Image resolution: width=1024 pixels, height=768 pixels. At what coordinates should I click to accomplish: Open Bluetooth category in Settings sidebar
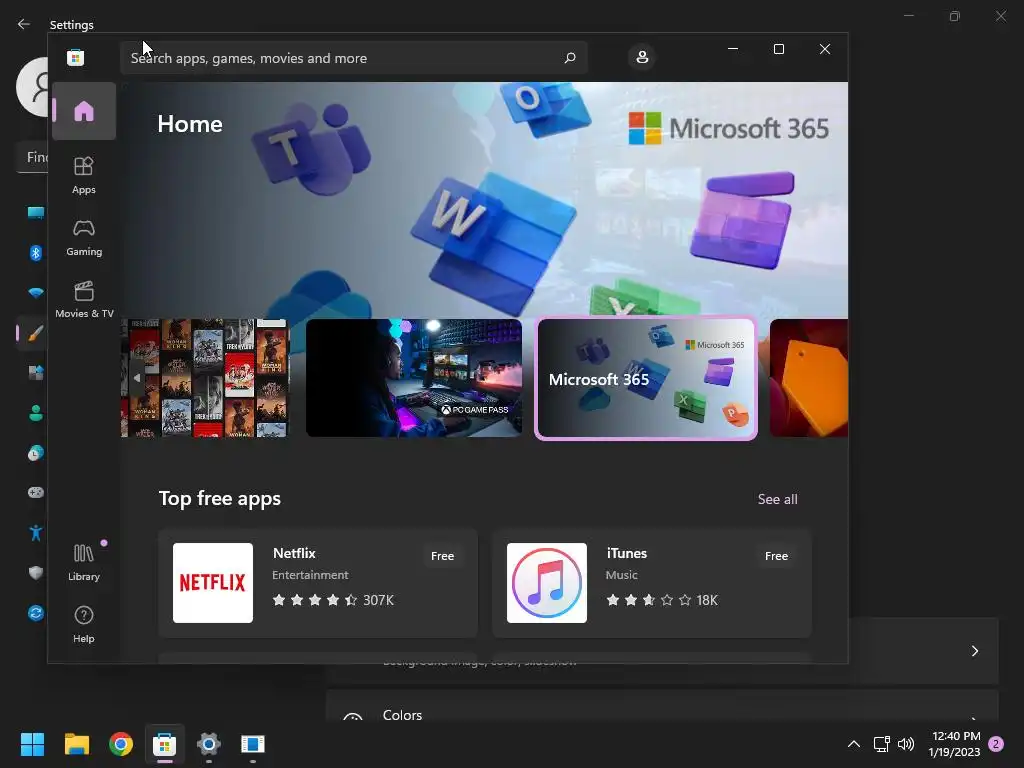[36, 253]
